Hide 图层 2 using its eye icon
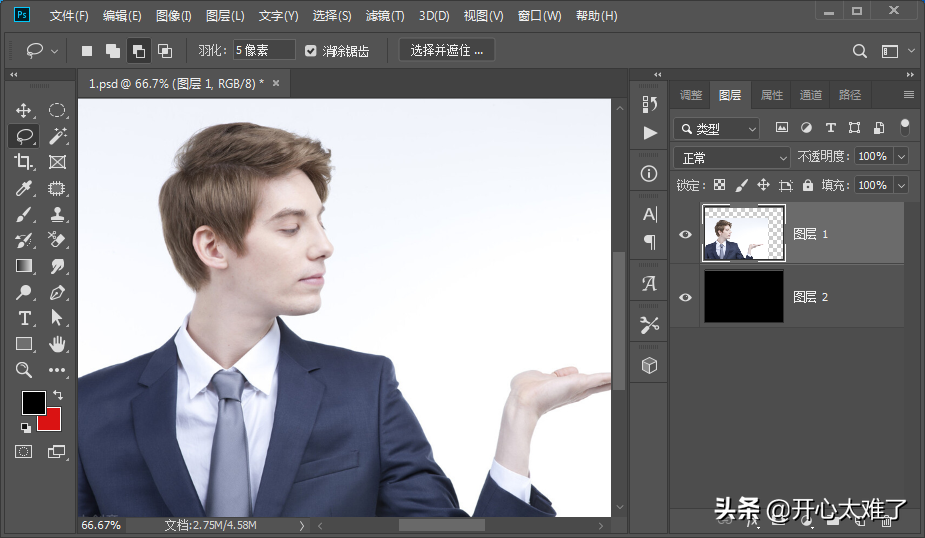The image size is (925, 538). pyautogui.click(x=685, y=297)
